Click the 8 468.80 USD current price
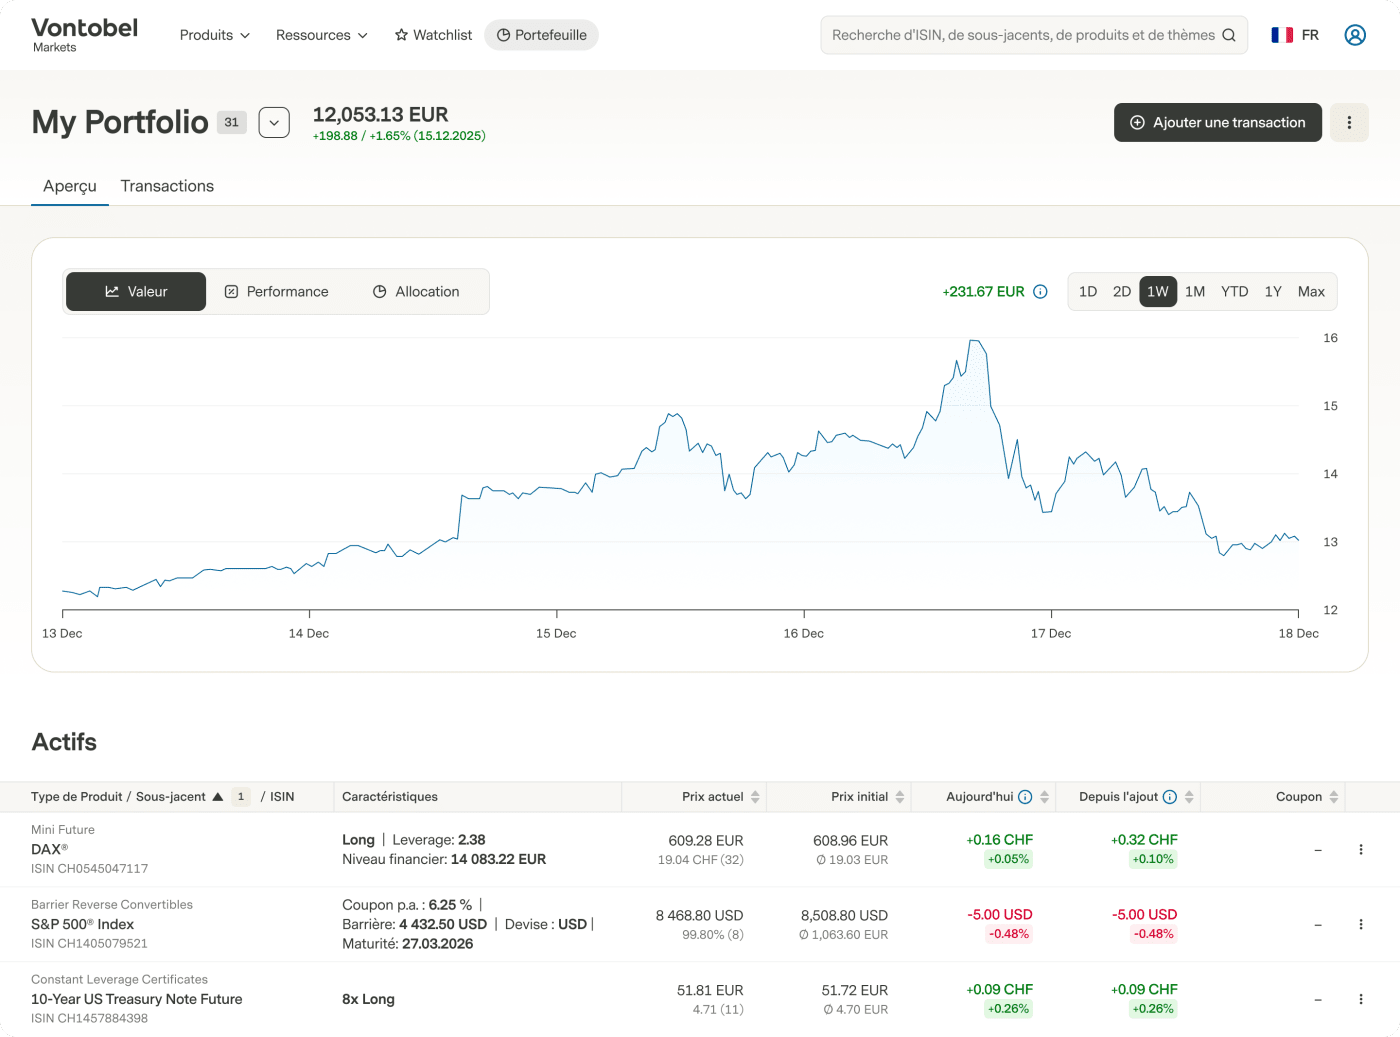The height and width of the screenshot is (1037, 1400). (699, 916)
